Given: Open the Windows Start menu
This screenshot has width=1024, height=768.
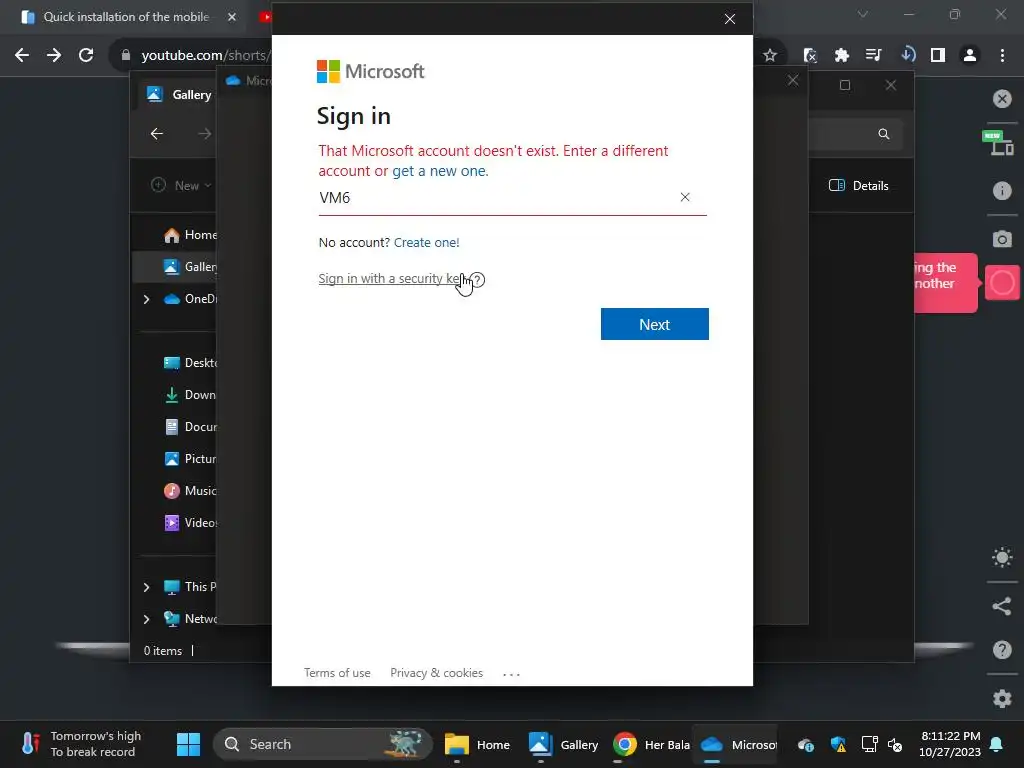Looking at the screenshot, I should (189, 744).
